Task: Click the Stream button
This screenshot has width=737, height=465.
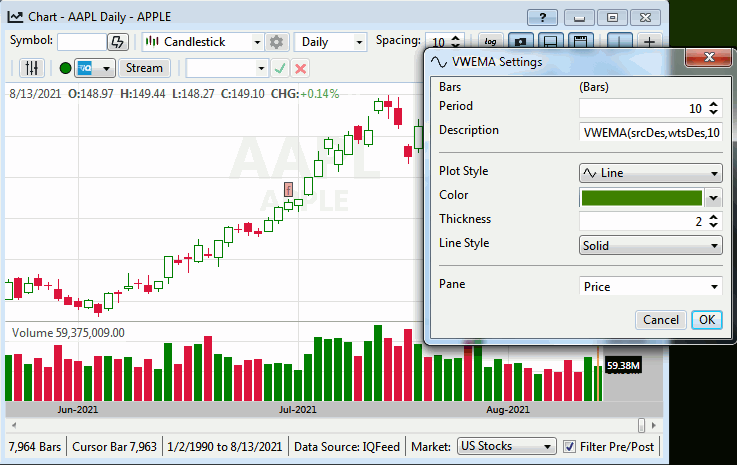Action: (x=144, y=68)
